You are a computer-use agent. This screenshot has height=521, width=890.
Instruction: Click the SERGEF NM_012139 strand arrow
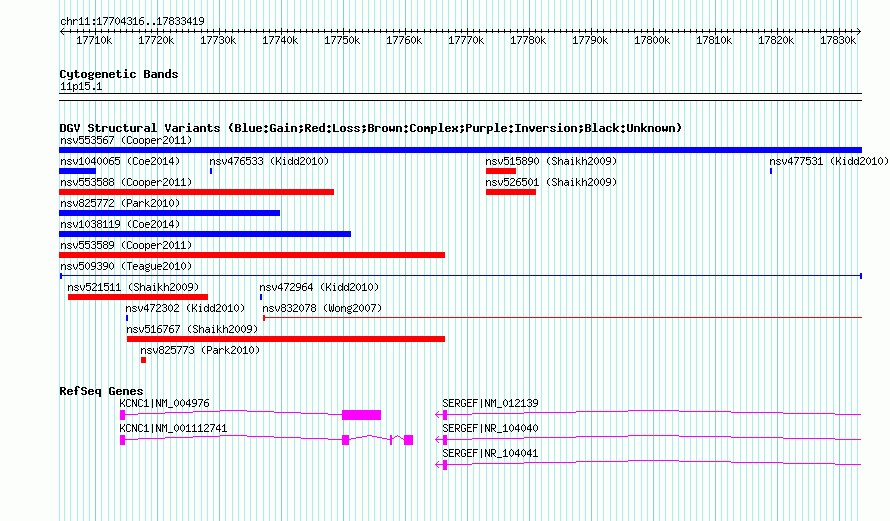(x=438, y=415)
